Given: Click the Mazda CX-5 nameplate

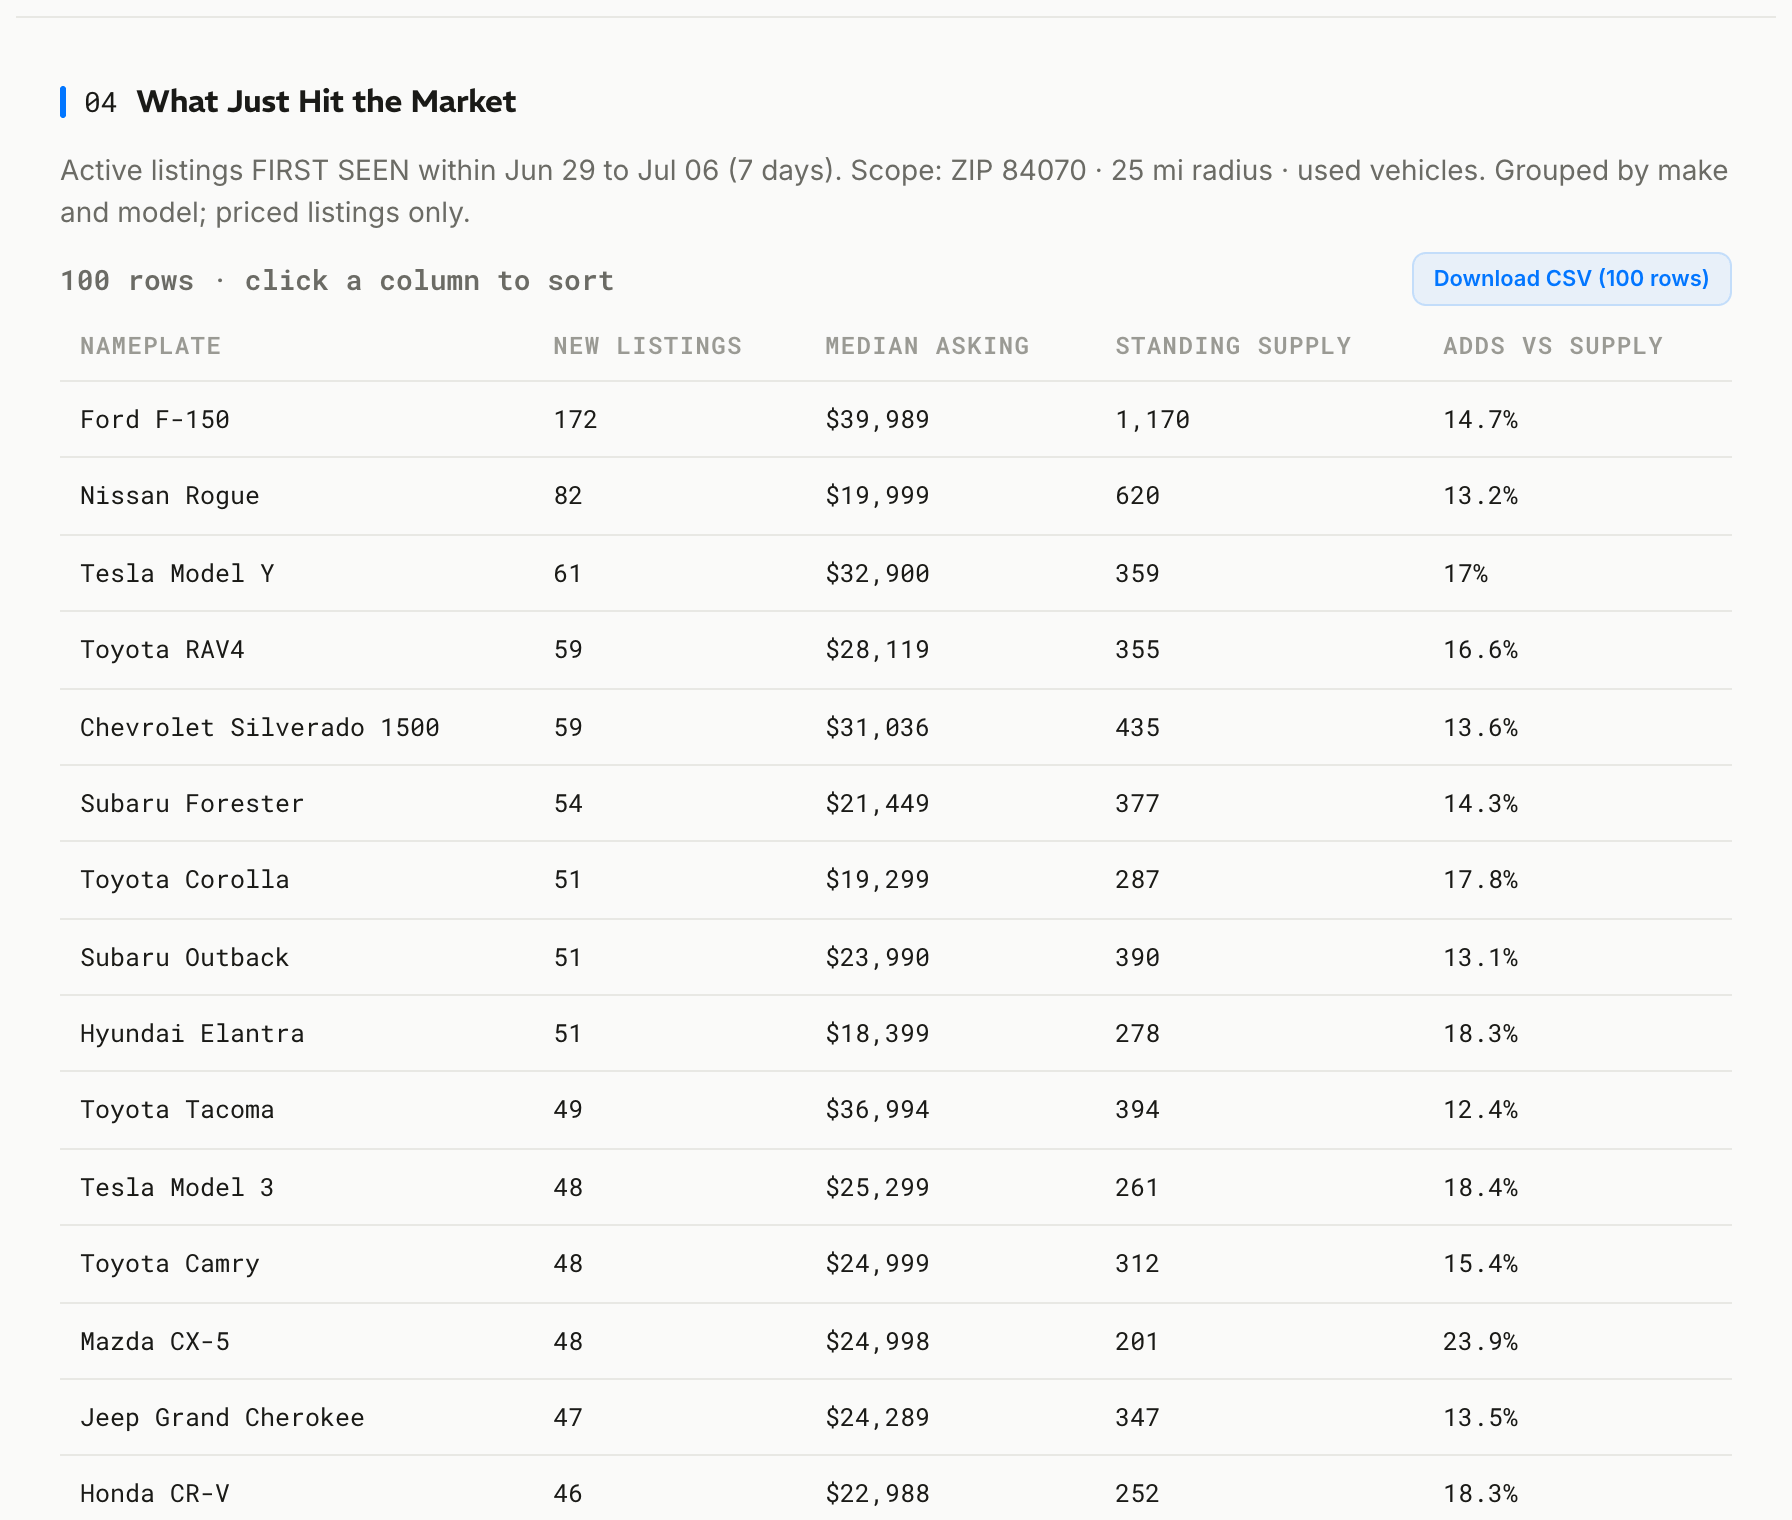Looking at the screenshot, I should point(155,1341).
